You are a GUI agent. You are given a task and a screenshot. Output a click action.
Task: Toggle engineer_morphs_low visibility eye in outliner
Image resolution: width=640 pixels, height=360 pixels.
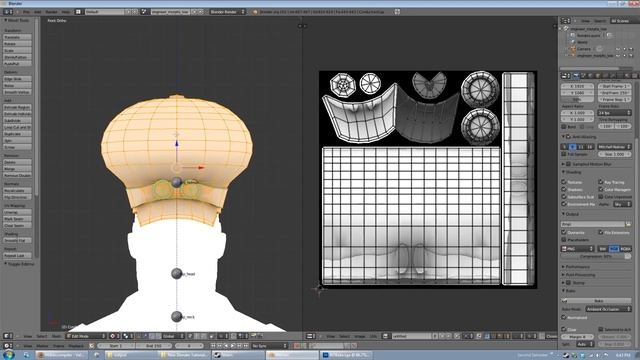(618, 56)
